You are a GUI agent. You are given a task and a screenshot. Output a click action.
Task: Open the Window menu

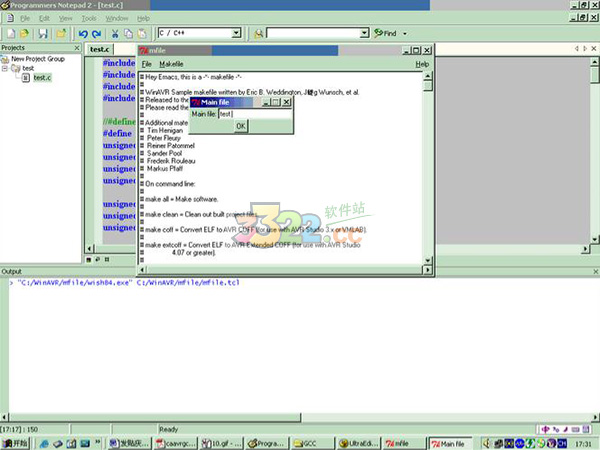click(x=117, y=18)
